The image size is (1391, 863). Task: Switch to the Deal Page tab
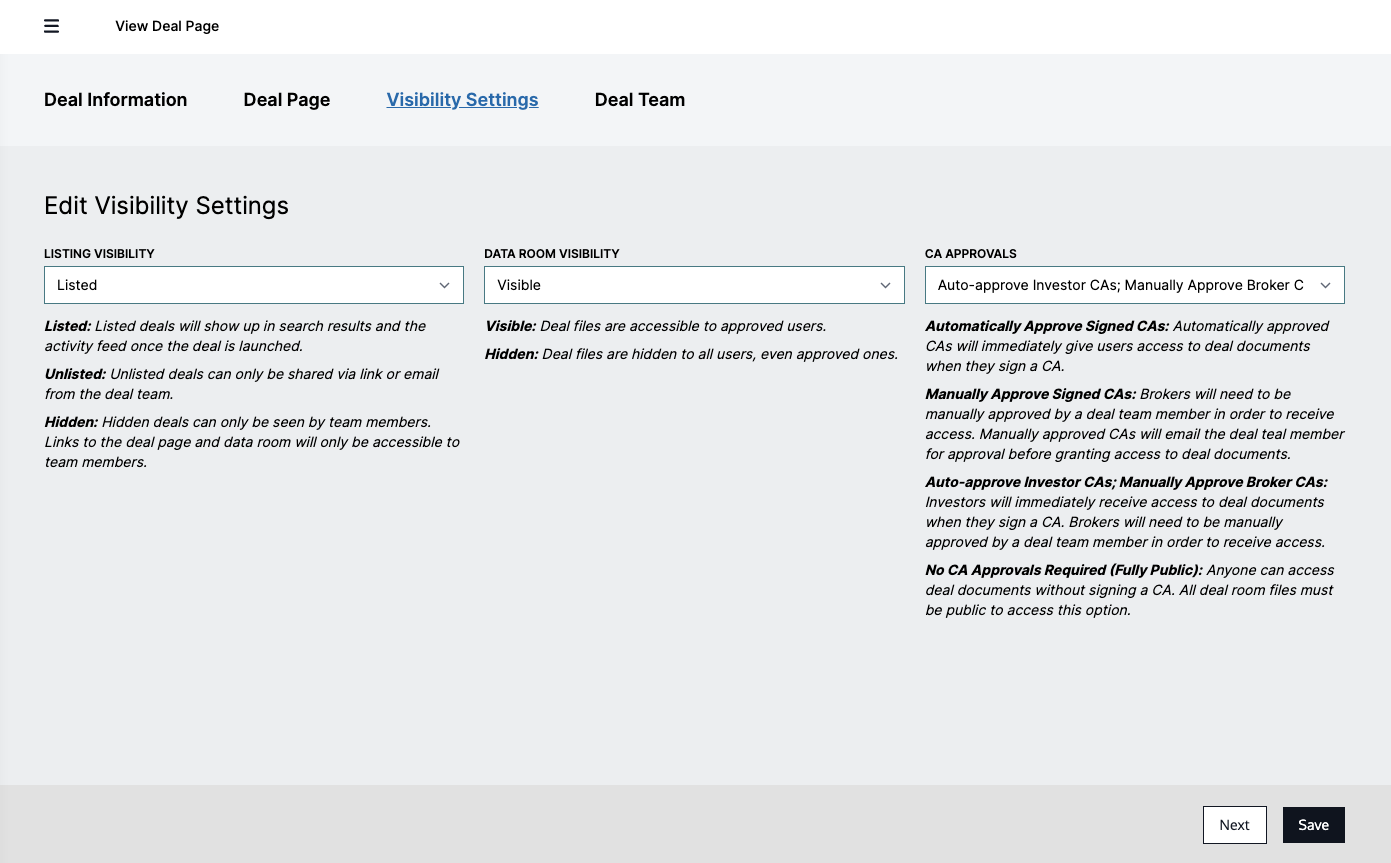point(287,100)
